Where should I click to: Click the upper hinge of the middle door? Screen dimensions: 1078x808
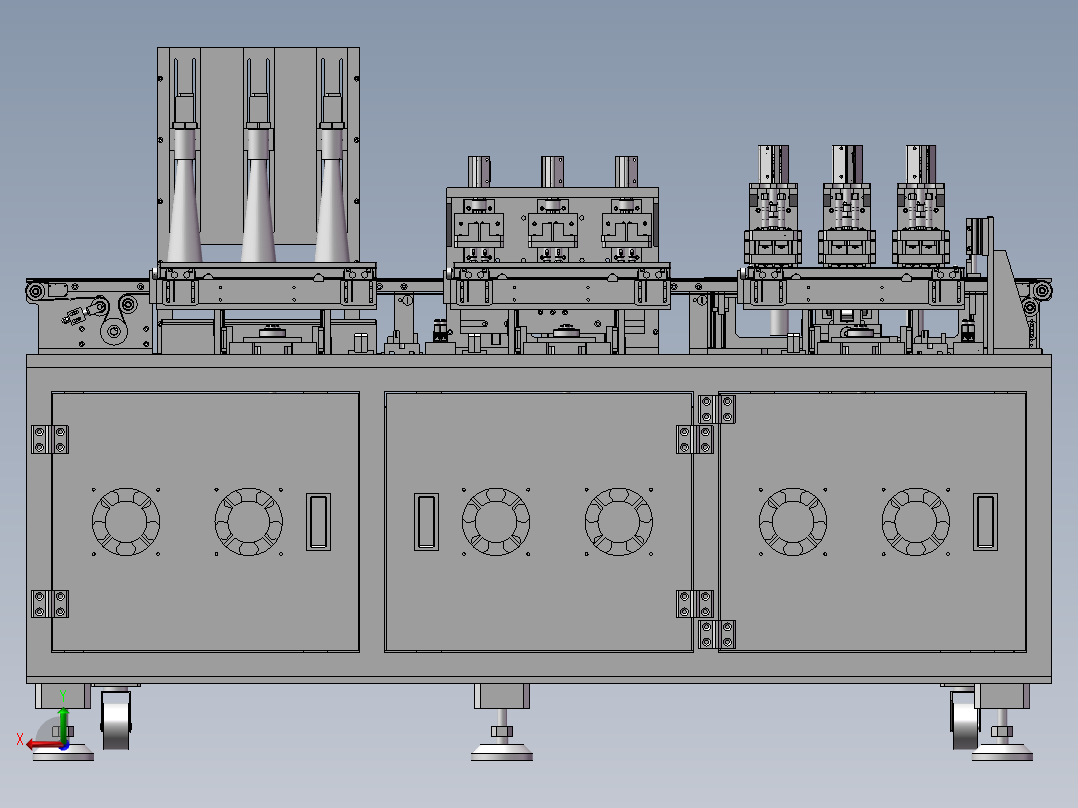[695, 439]
